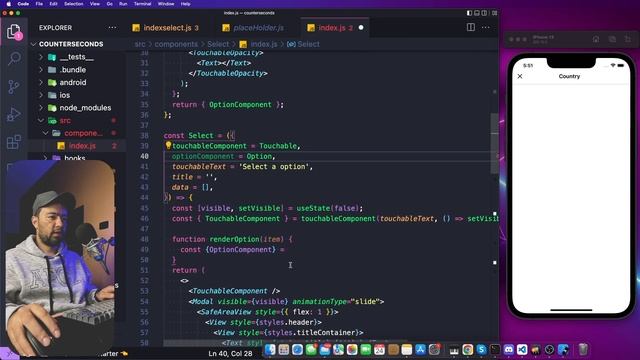640x360 pixels.
Task: Open Terminal from the Dock
Action: 495,349
